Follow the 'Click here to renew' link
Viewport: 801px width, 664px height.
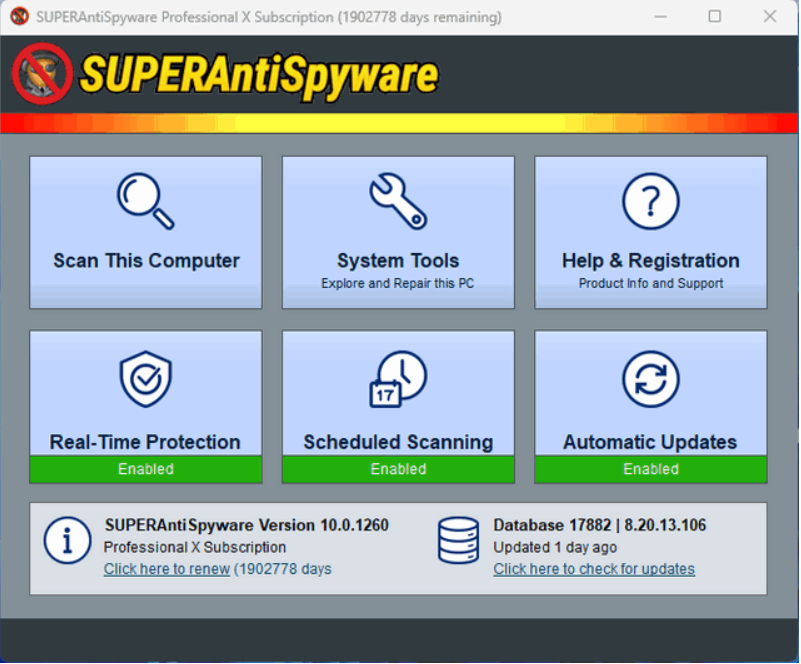pyautogui.click(x=167, y=569)
